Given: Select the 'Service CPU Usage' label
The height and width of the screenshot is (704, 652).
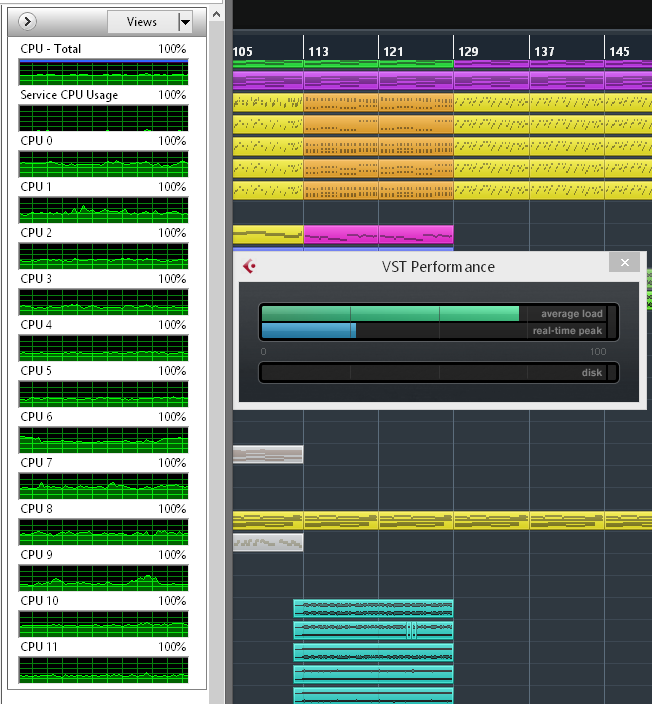Looking at the screenshot, I should tap(69, 95).
